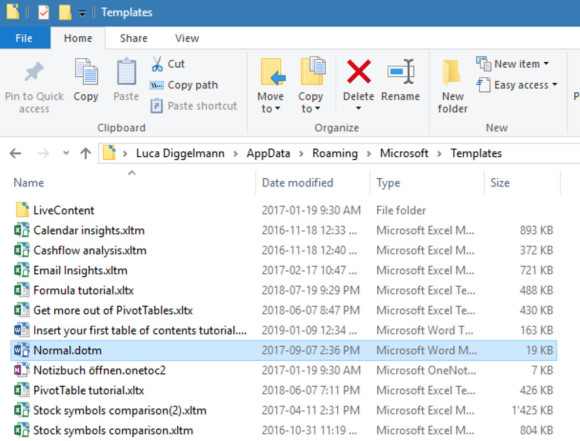Sort files by Date modified column
580x441 pixels.
pos(297,183)
